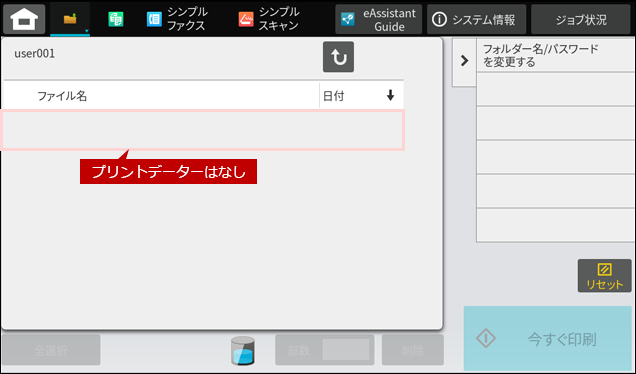The height and width of the screenshot is (374, 636).
Task: Launch eAssistant Guide
Action: coord(378,19)
